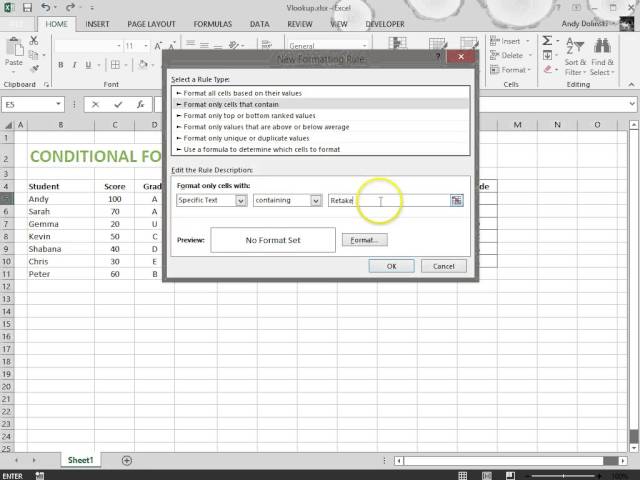This screenshot has height=480, width=640.
Task: Click the zoom slider in status bar
Action: [x=564, y=476]
